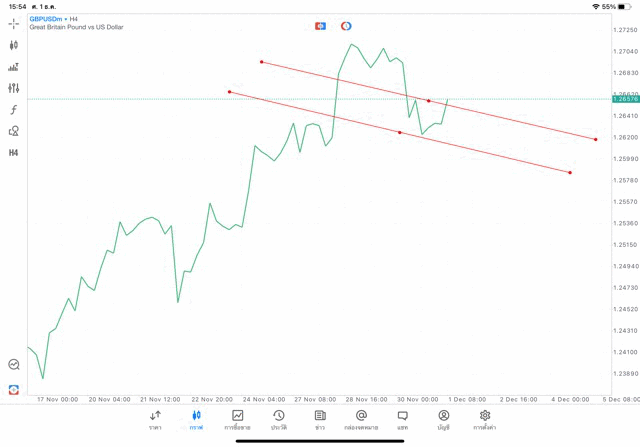Expand the H4 timeframe selector
640x447 pixels.
pos(14,153)
